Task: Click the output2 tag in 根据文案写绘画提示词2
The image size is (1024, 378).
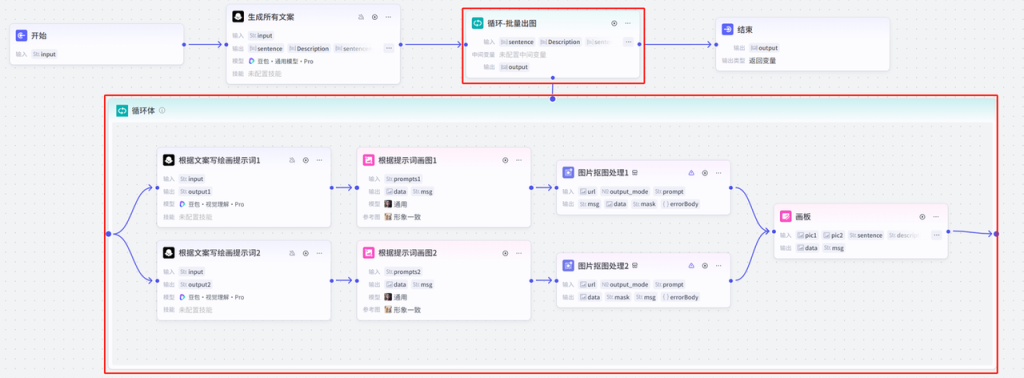Action: [195, 284]
